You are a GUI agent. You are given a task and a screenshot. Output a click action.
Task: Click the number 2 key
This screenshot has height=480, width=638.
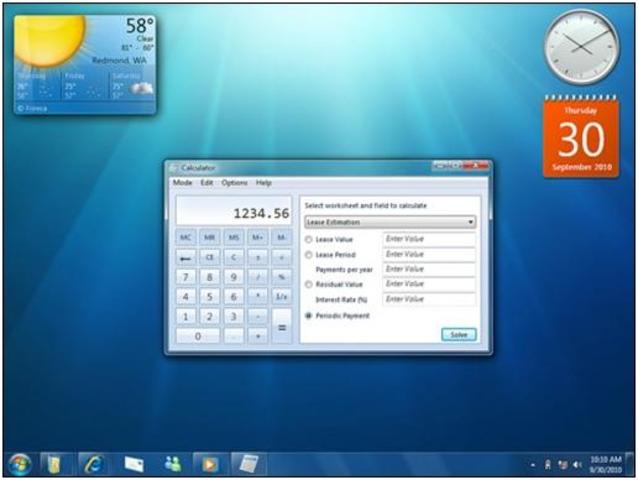210,316
